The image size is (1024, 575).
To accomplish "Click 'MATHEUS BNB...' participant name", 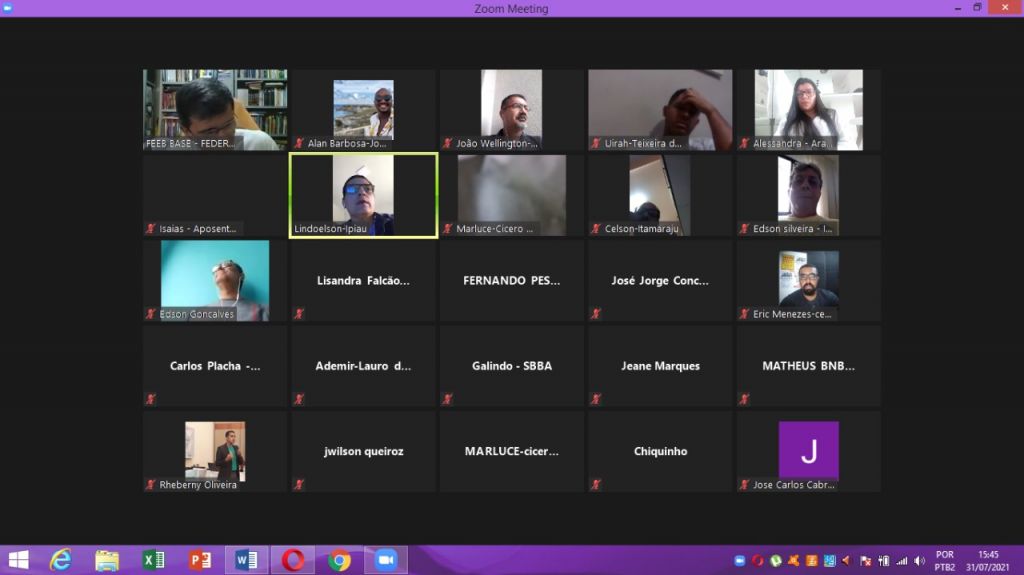I will pos(808,366).
